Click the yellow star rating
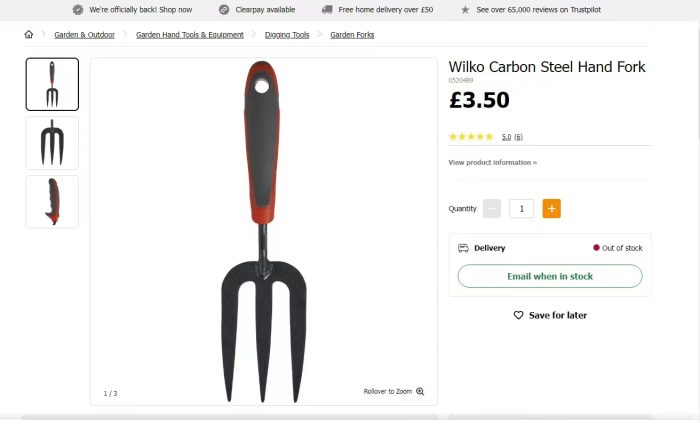700x423 pixels. (470, 137)
